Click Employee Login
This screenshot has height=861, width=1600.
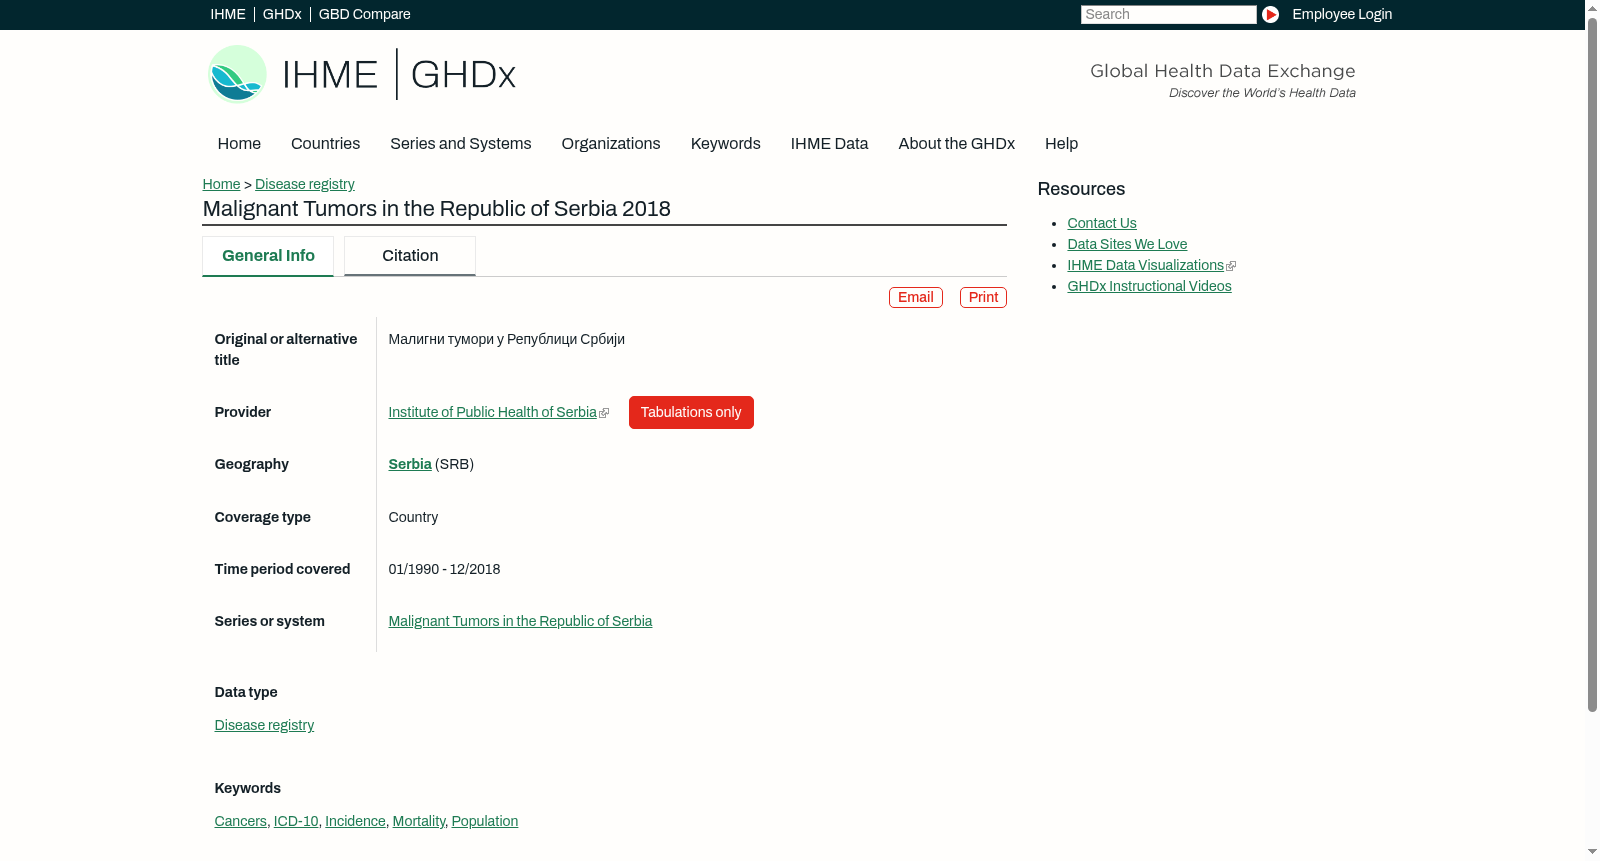1342,14
